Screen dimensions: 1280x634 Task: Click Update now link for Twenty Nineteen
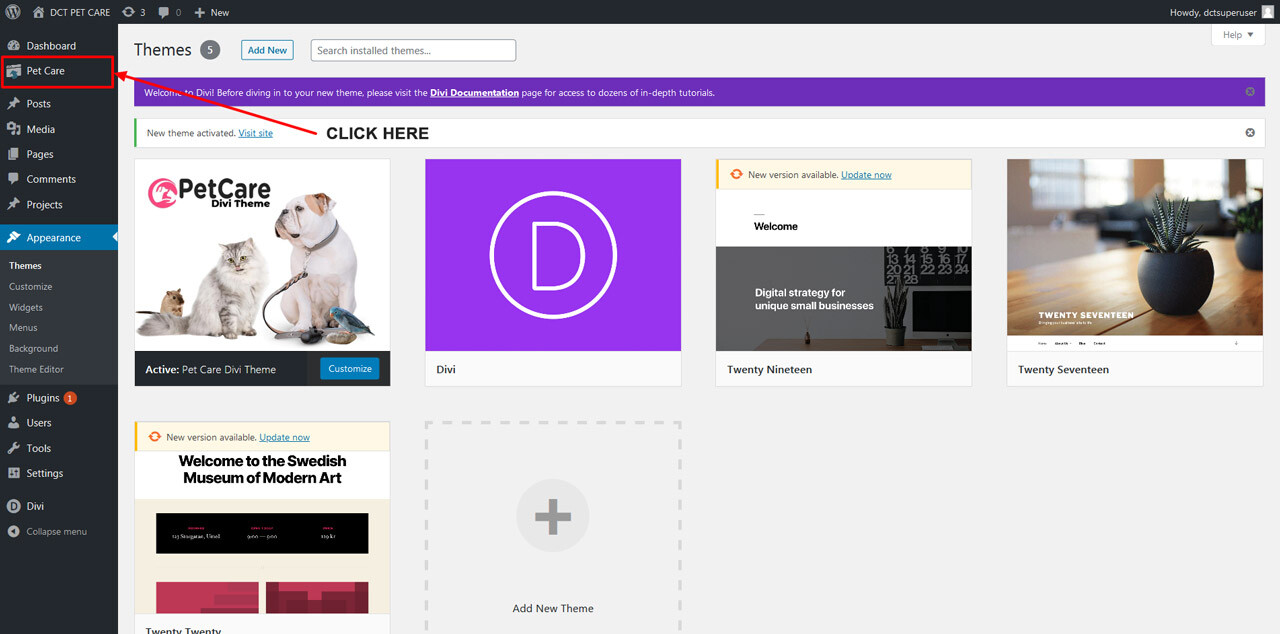(x=866, y=175)
